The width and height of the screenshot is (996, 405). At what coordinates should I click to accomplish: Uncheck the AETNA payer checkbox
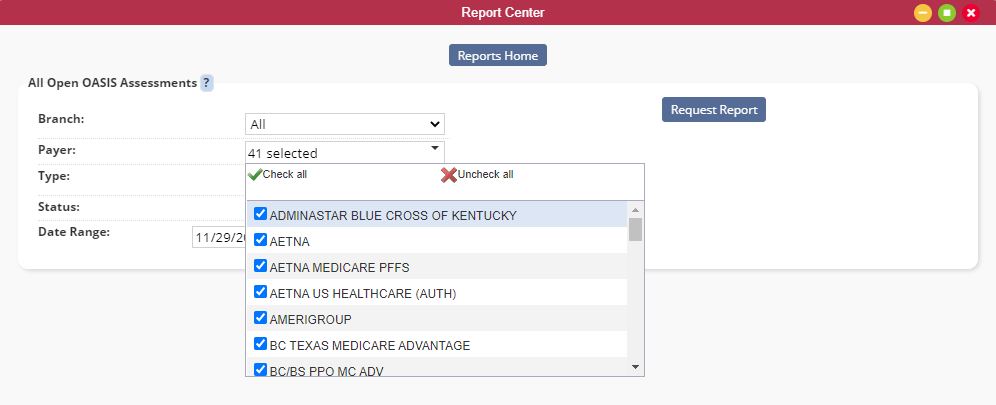(x=260, y=240)
